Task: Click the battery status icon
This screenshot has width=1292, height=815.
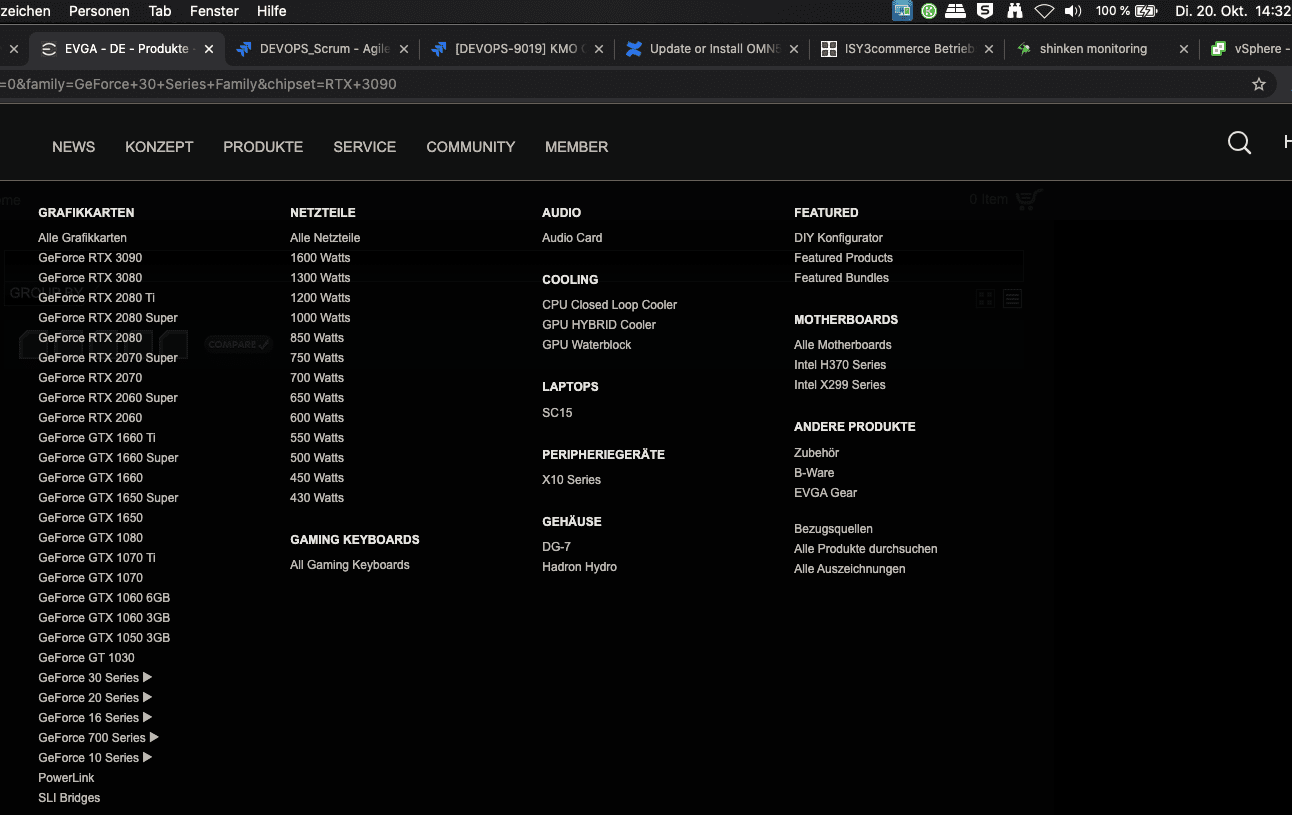Action: tap(1146, 11)
